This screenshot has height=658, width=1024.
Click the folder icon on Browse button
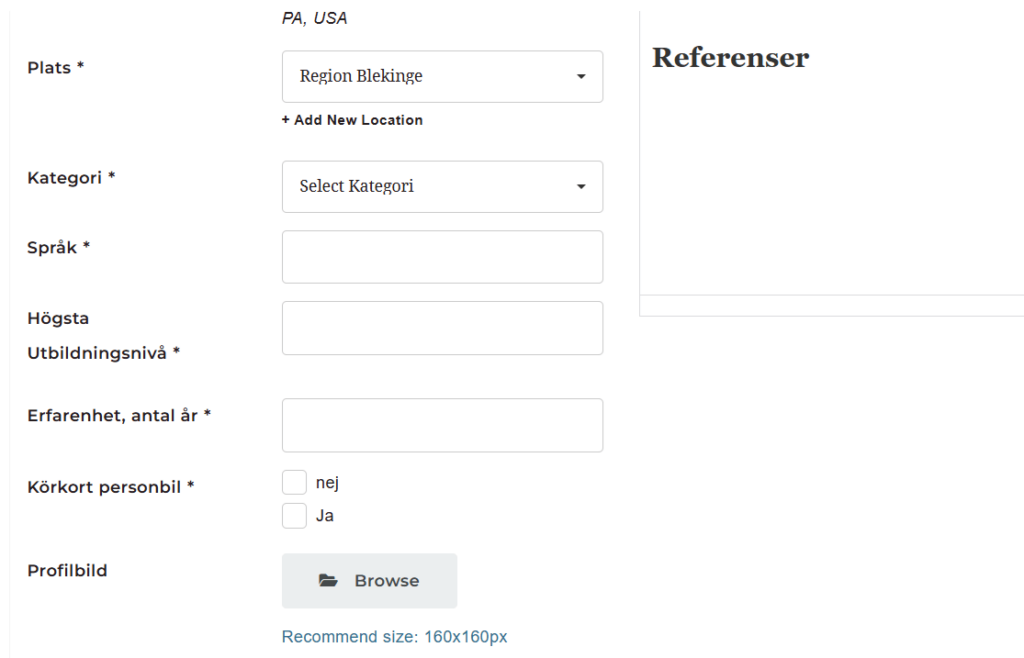pyautogui.click(x=328, y=581)
